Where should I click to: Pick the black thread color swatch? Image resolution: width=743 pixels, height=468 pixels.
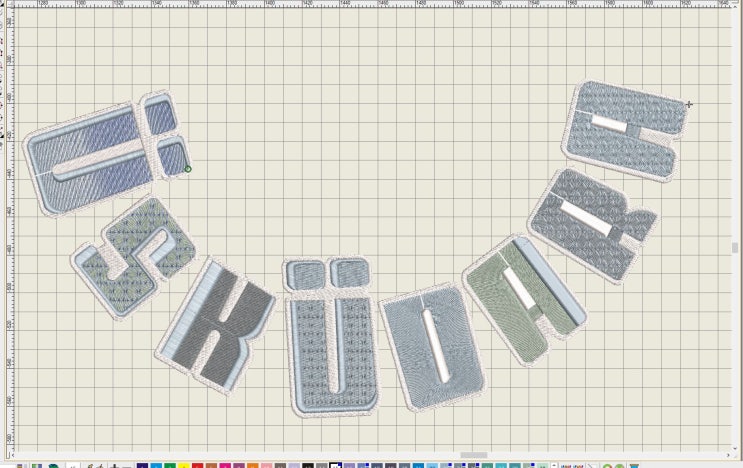(x=308, y=465)
